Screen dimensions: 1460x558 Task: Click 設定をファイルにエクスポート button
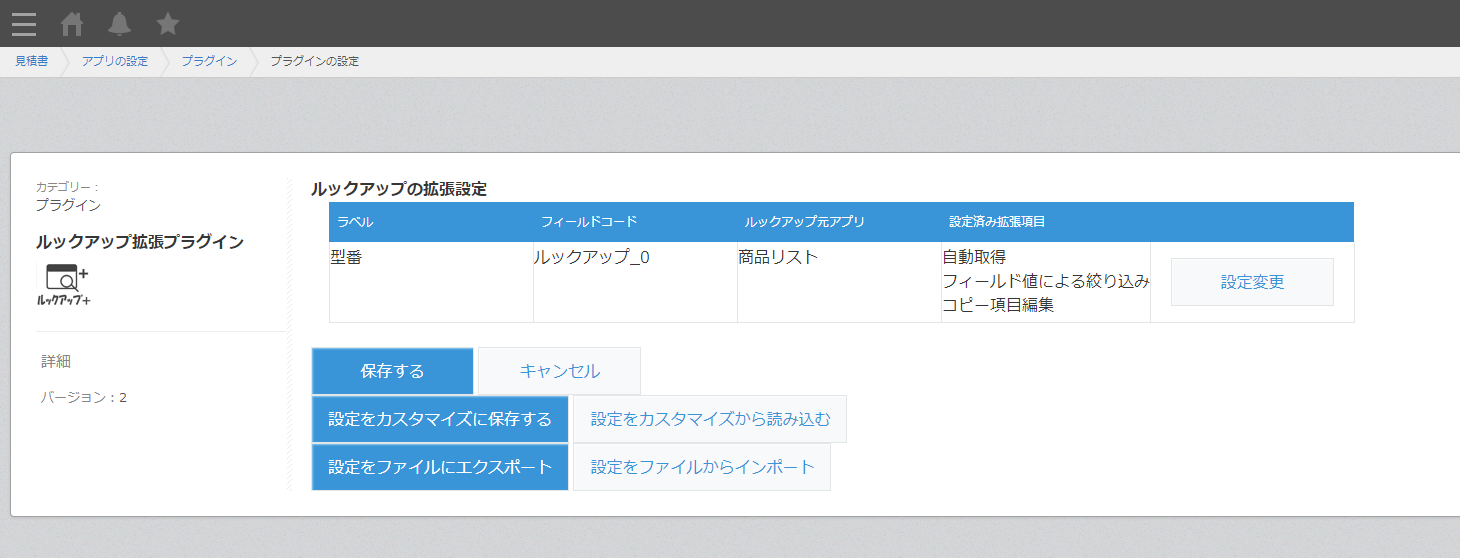coord(440,467)
